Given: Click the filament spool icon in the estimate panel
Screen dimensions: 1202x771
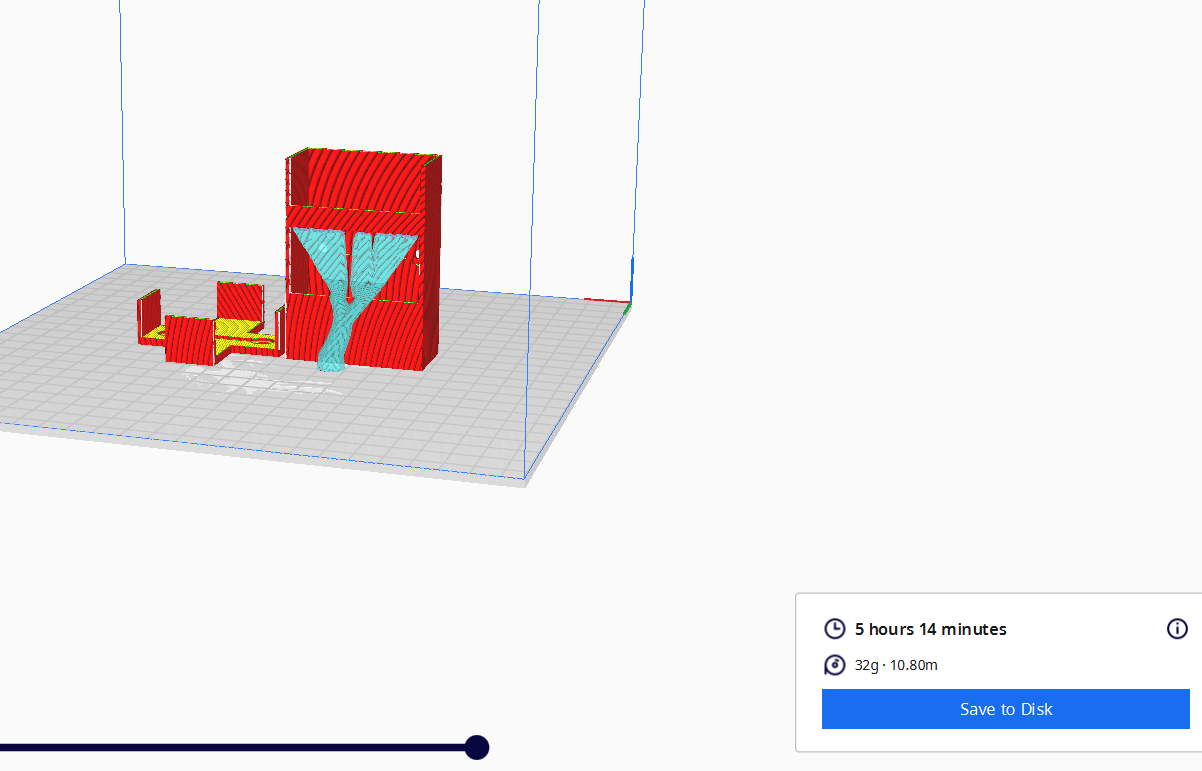Looking at the screenshot, I should (x=834, y=665).
